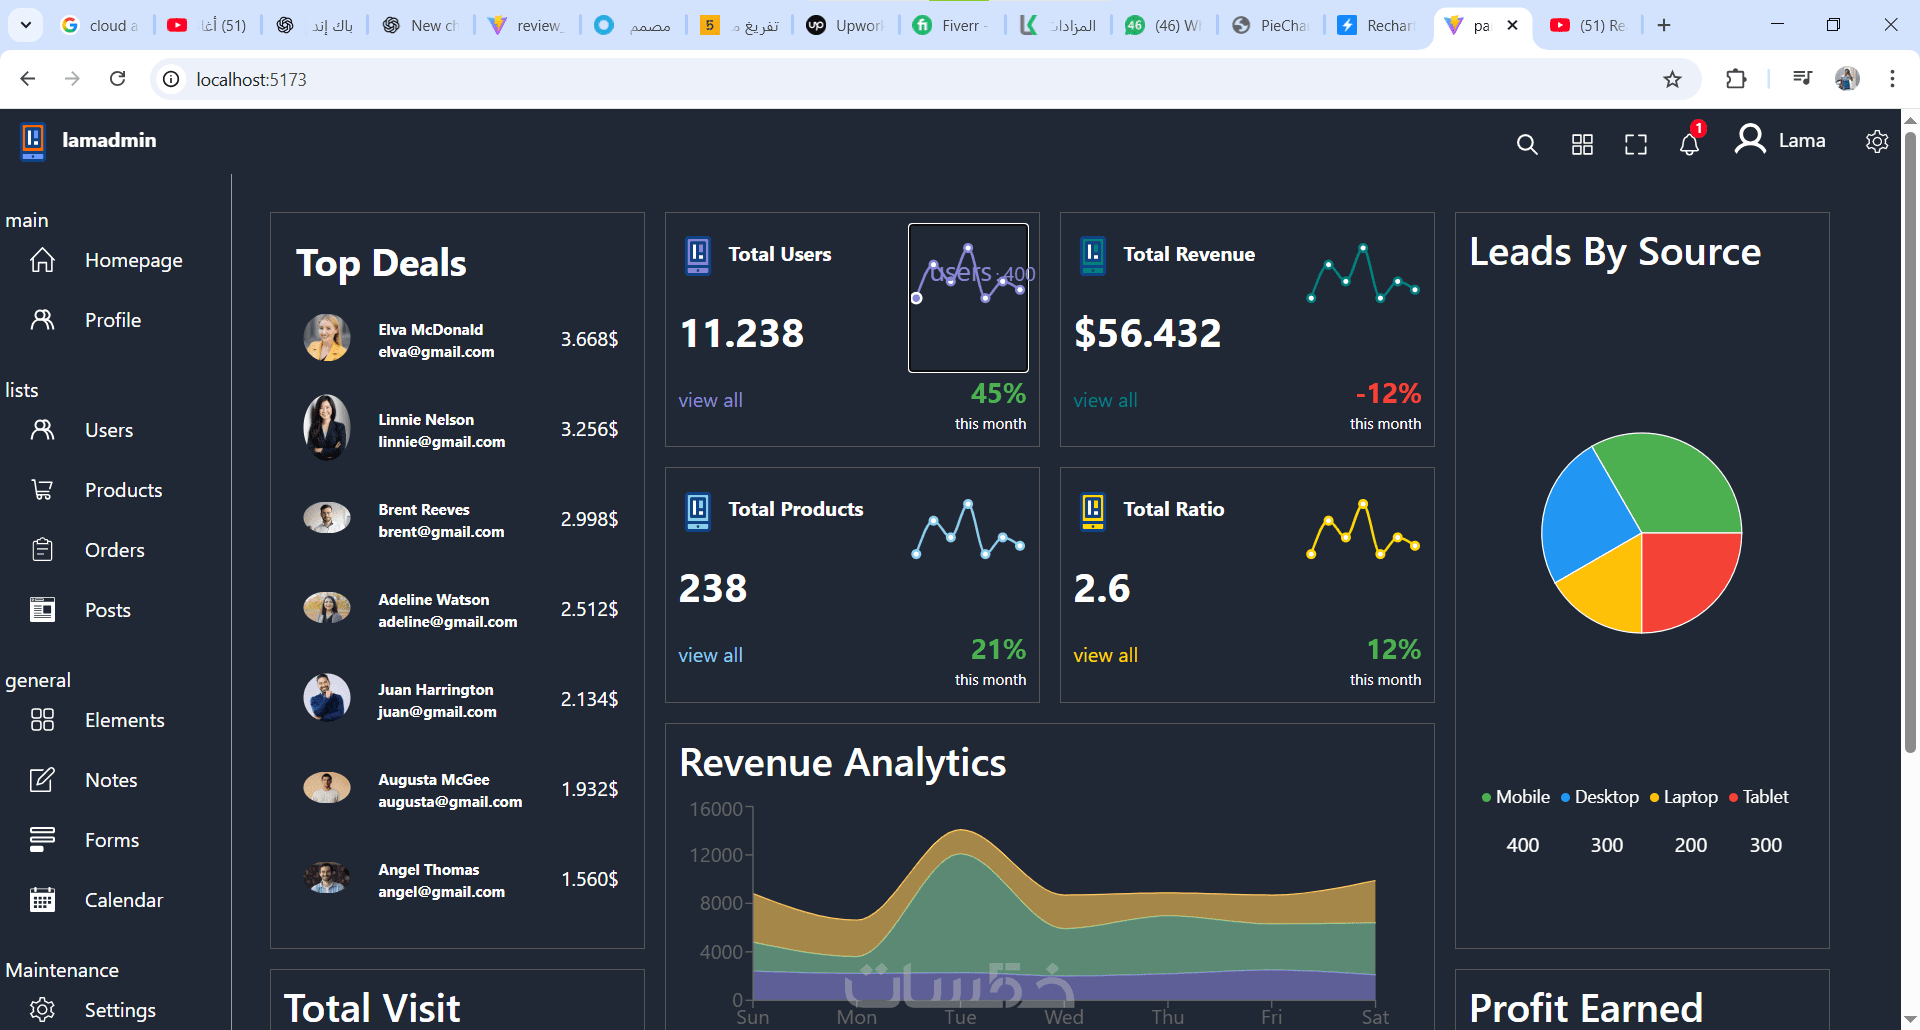Screen dimensions: 1920x1030
Task: Click the Orders clipboard icon in the sidebar
Action: (x=42, y=549)
